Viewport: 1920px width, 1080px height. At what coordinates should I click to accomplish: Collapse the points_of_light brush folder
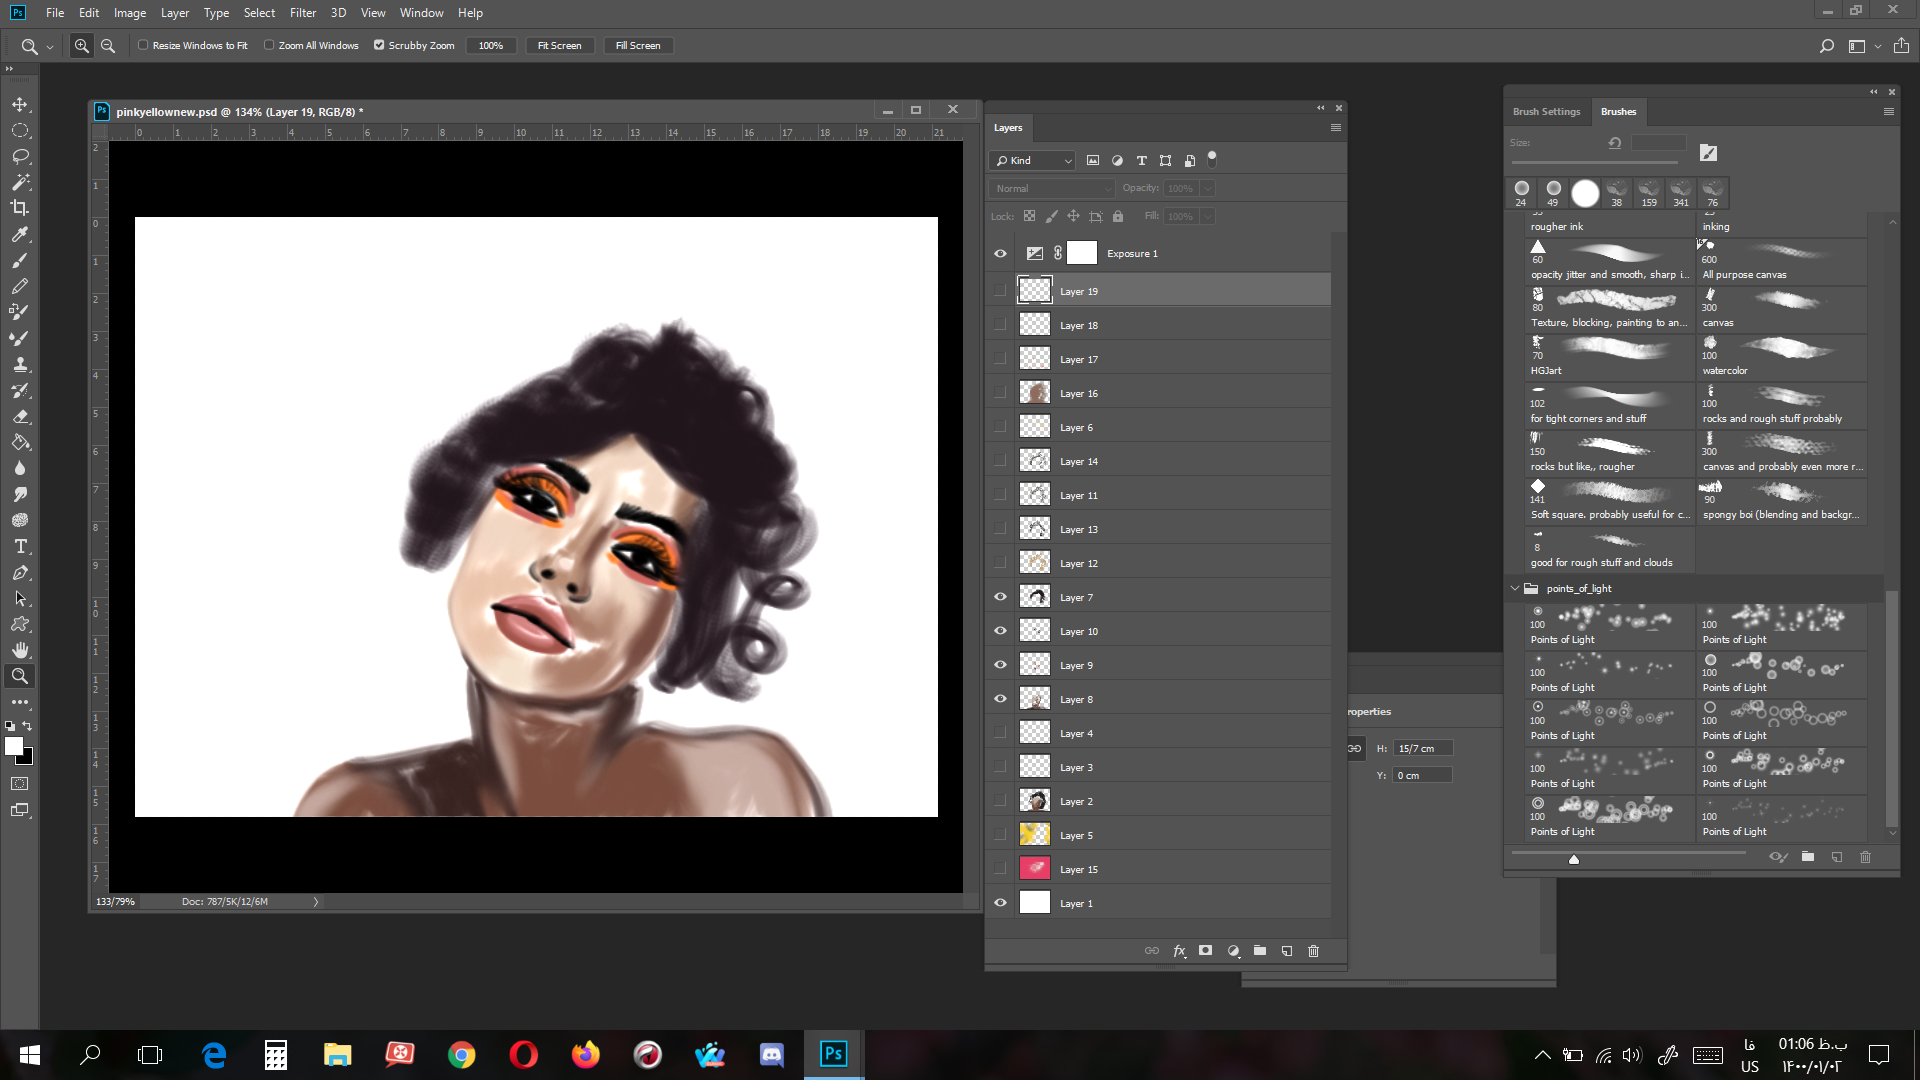click(1515, 588)
